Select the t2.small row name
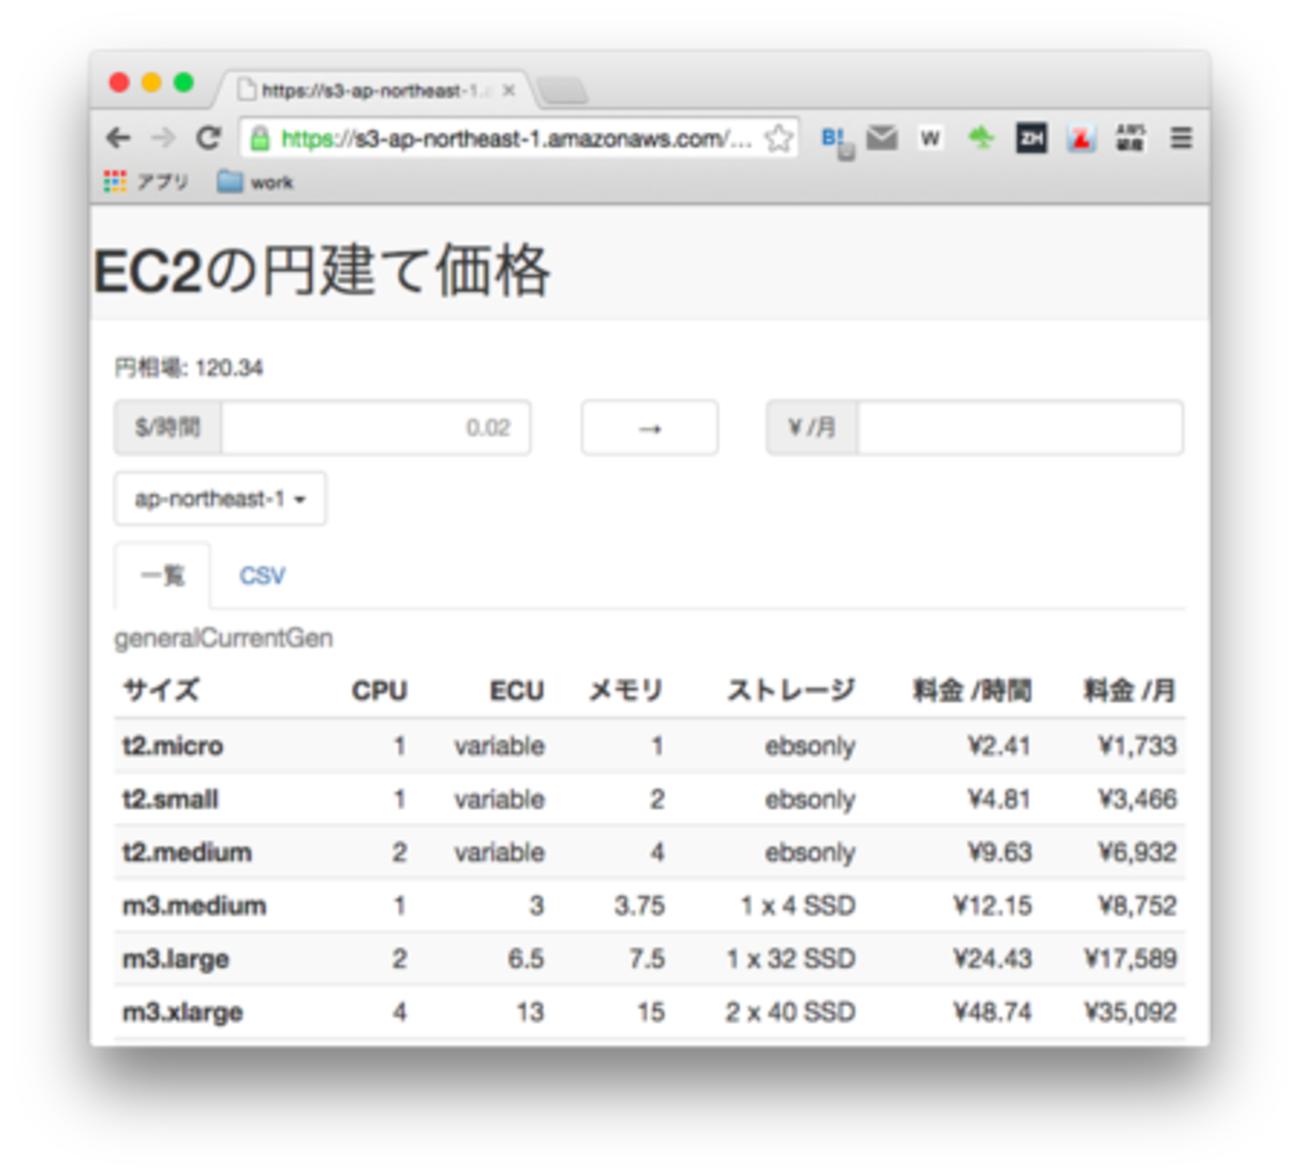1300x1176 pixels. (x=170, y=799)
